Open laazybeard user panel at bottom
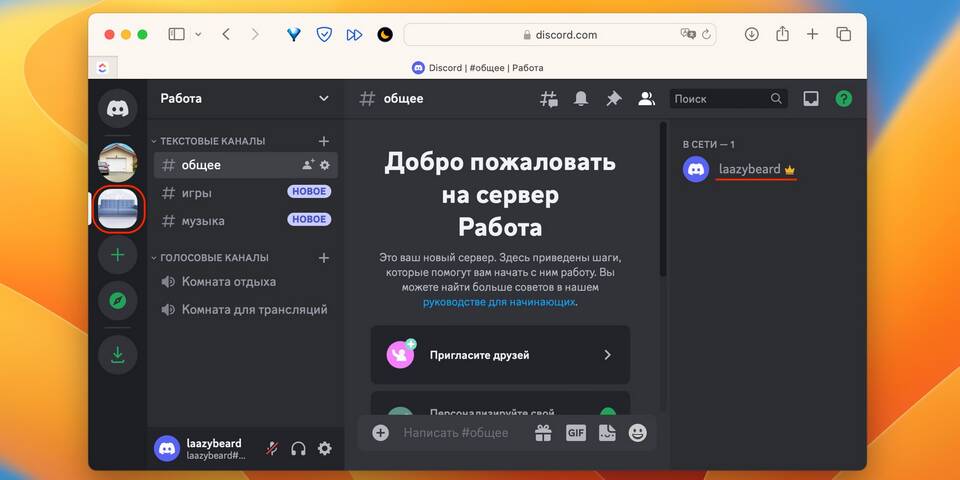This screenshot has width=960, height=480. pyautogui.click(x=205, y=449)
